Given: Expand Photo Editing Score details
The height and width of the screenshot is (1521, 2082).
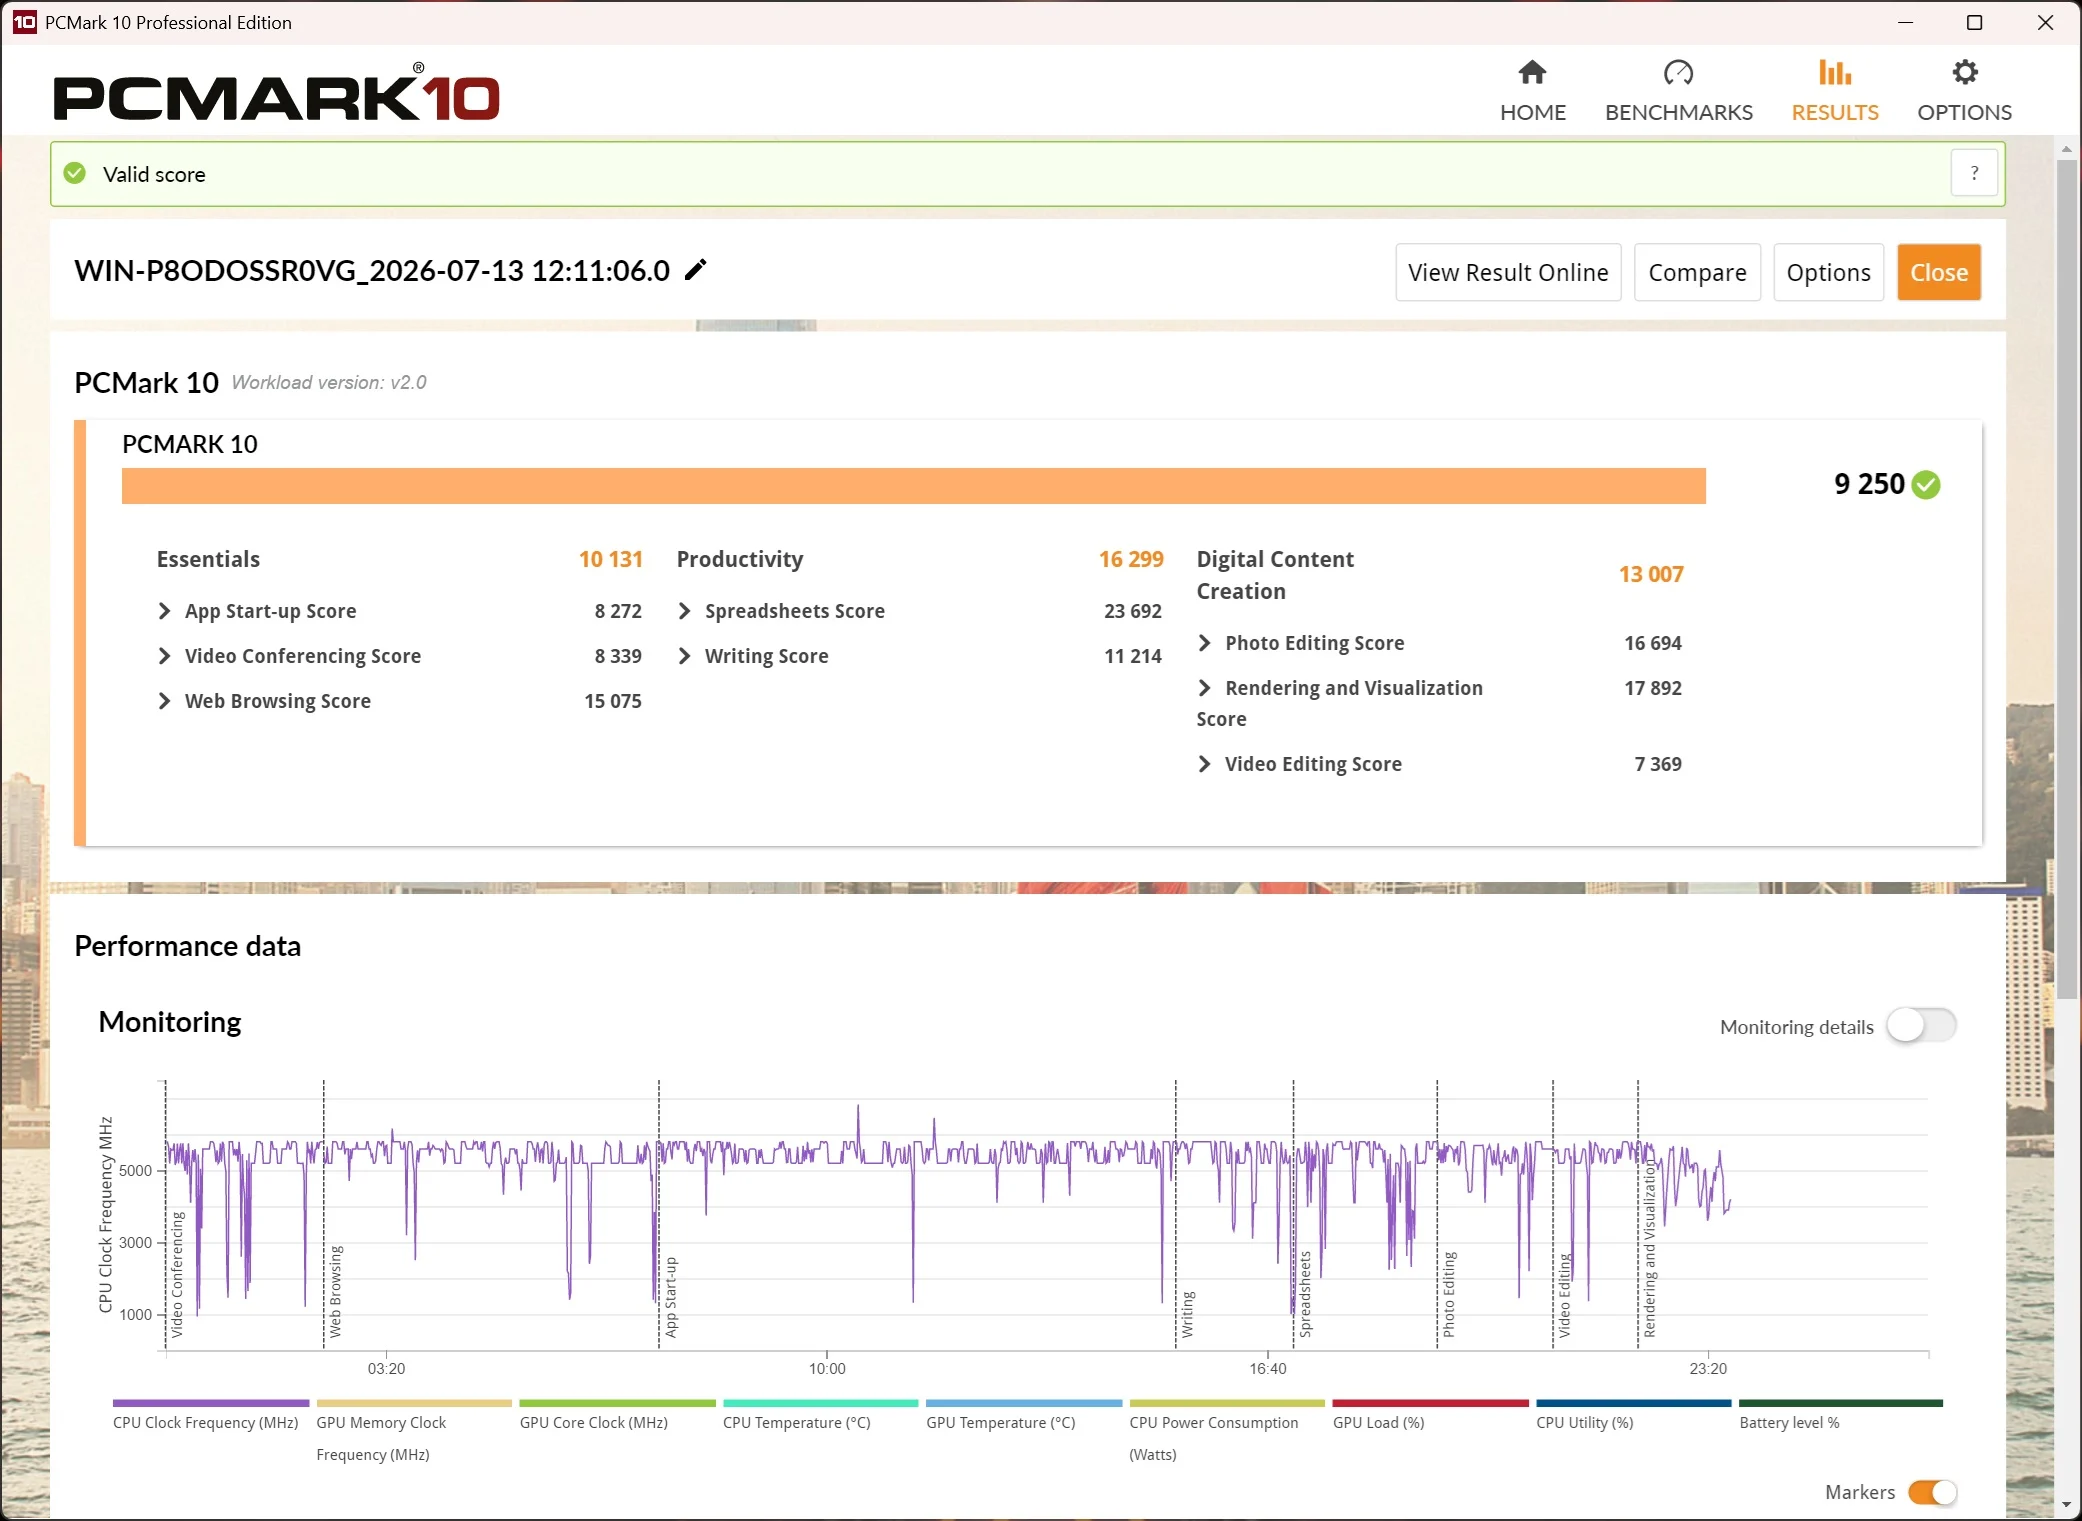Looking at the screenshot, I should click(1205, 643).
